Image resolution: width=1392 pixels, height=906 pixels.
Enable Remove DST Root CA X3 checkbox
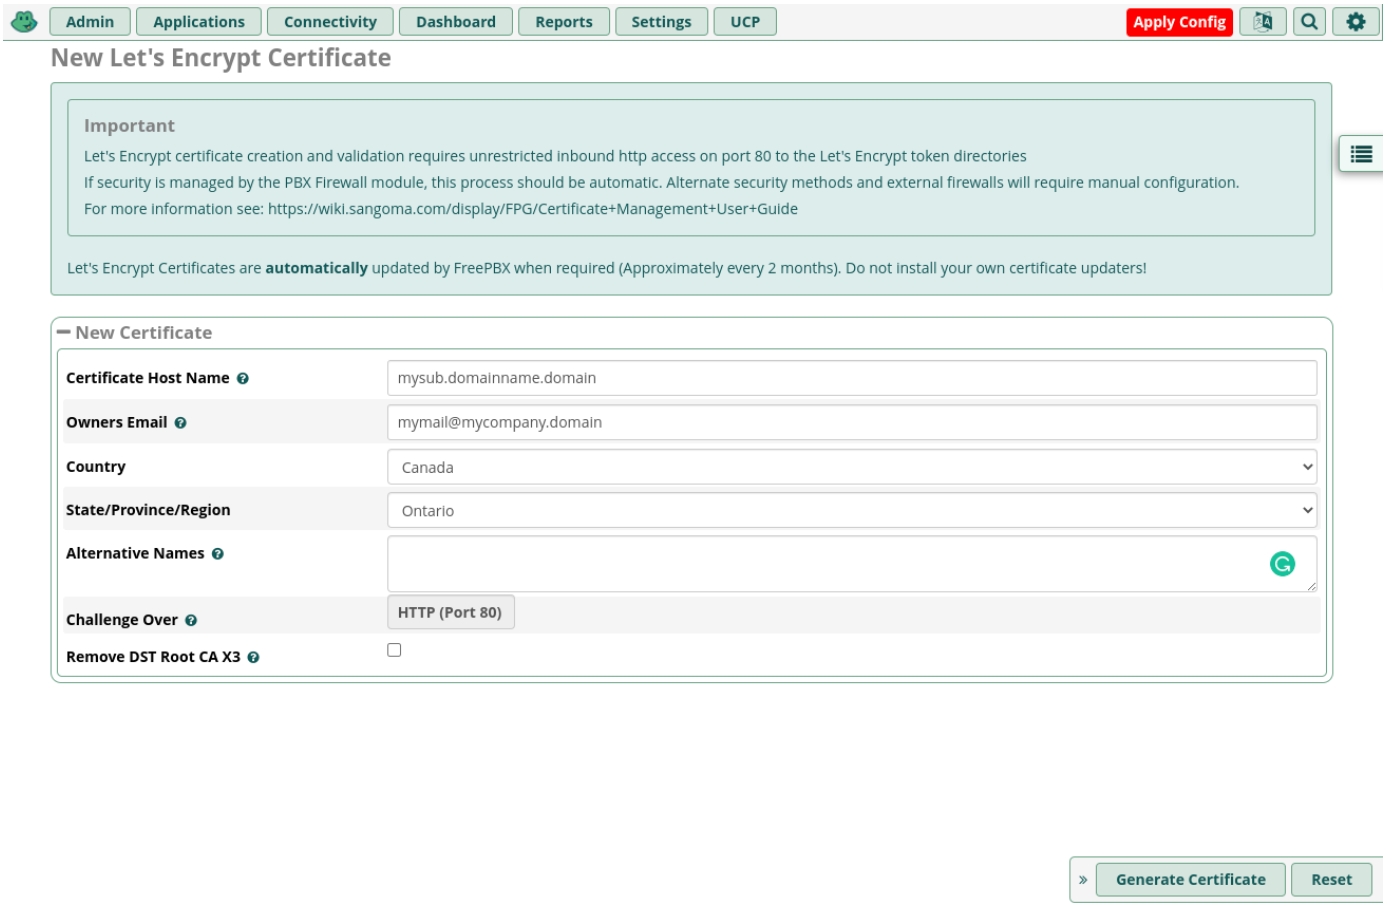tap(394, 650)
